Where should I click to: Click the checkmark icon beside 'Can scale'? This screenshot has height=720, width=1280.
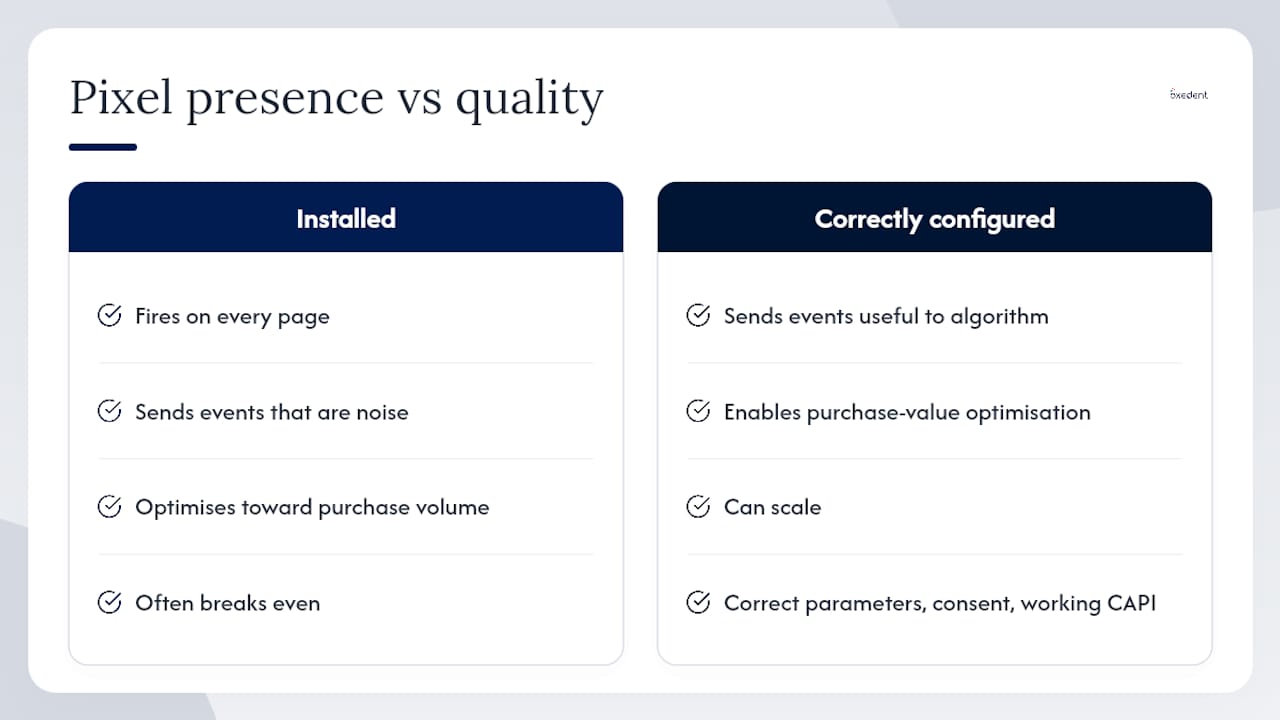tap(698, 507)
